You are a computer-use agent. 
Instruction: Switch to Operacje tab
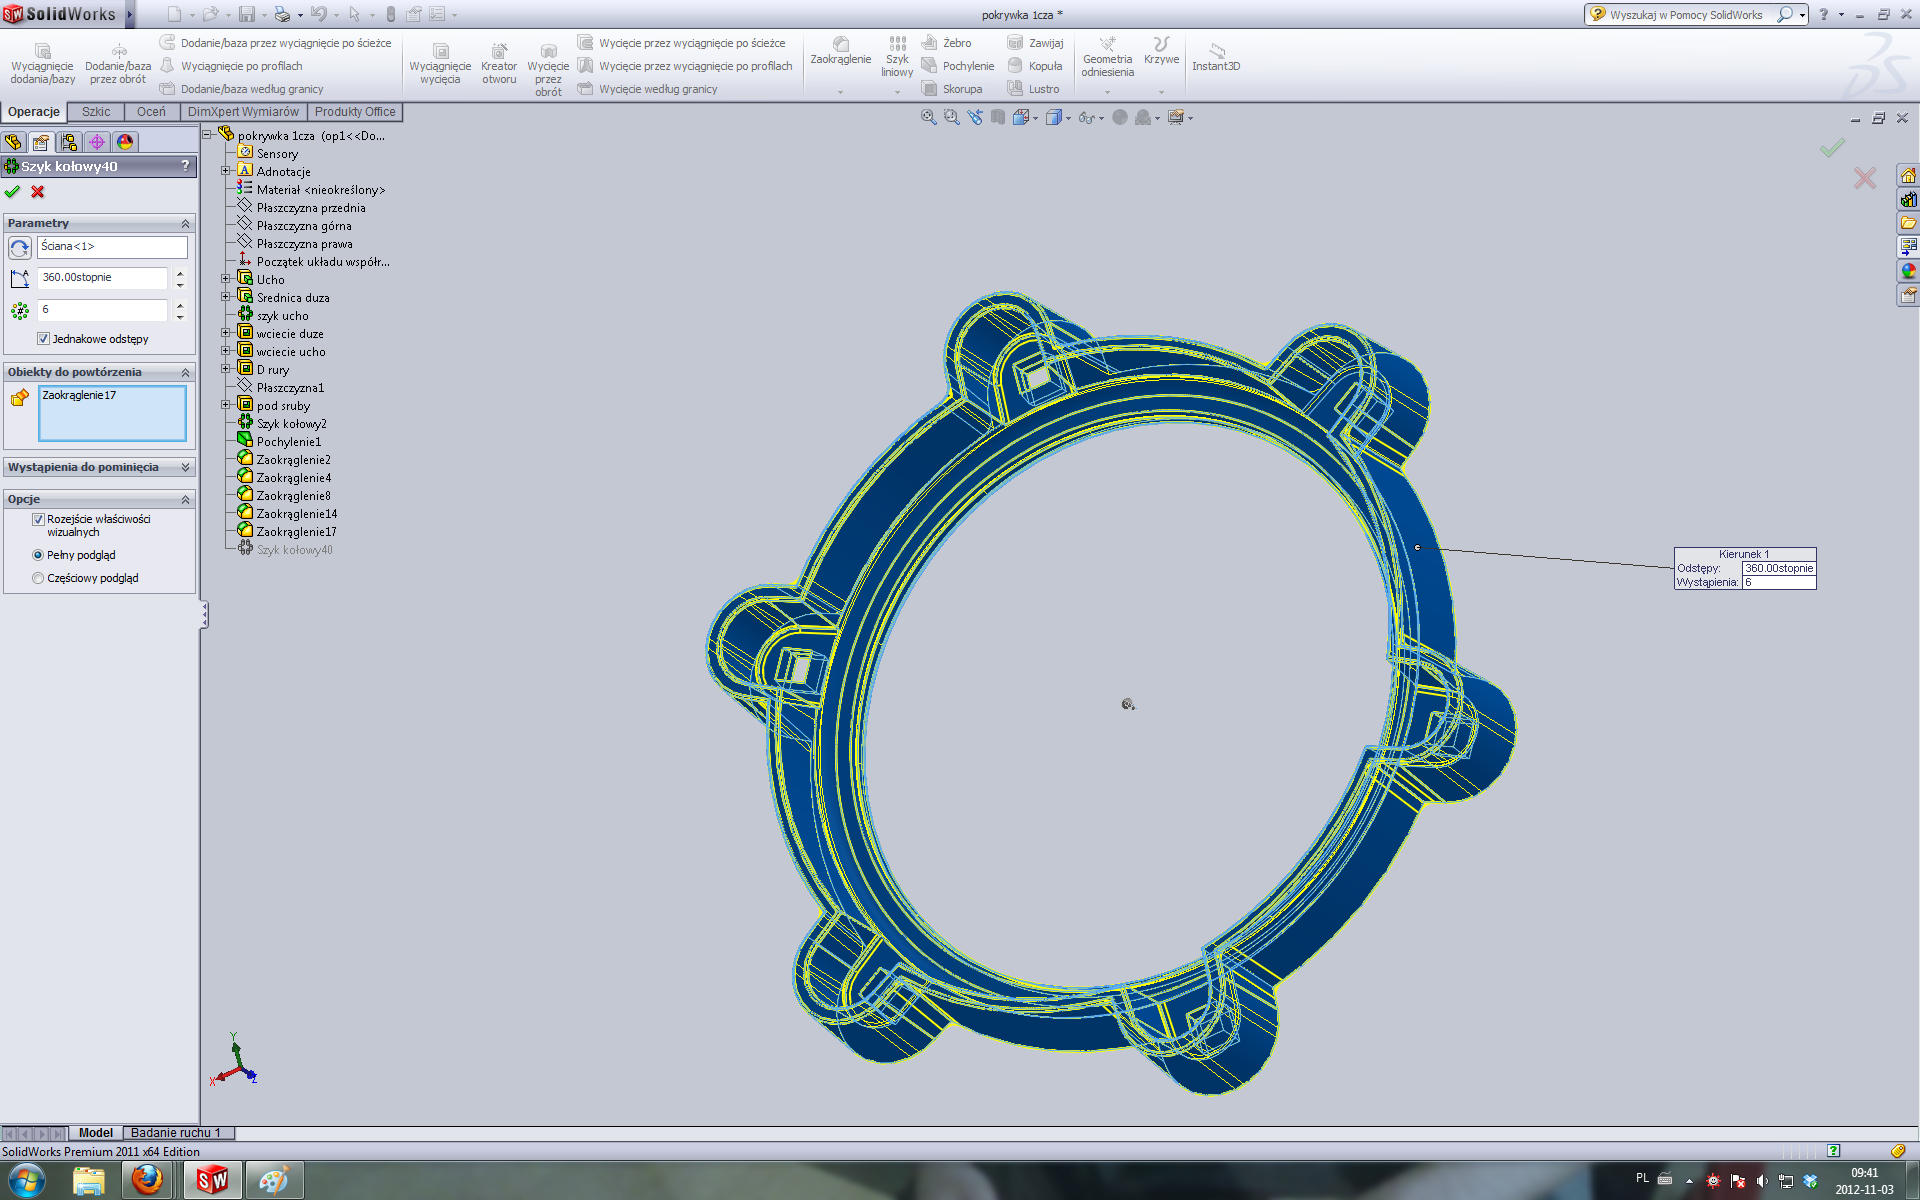34,112
